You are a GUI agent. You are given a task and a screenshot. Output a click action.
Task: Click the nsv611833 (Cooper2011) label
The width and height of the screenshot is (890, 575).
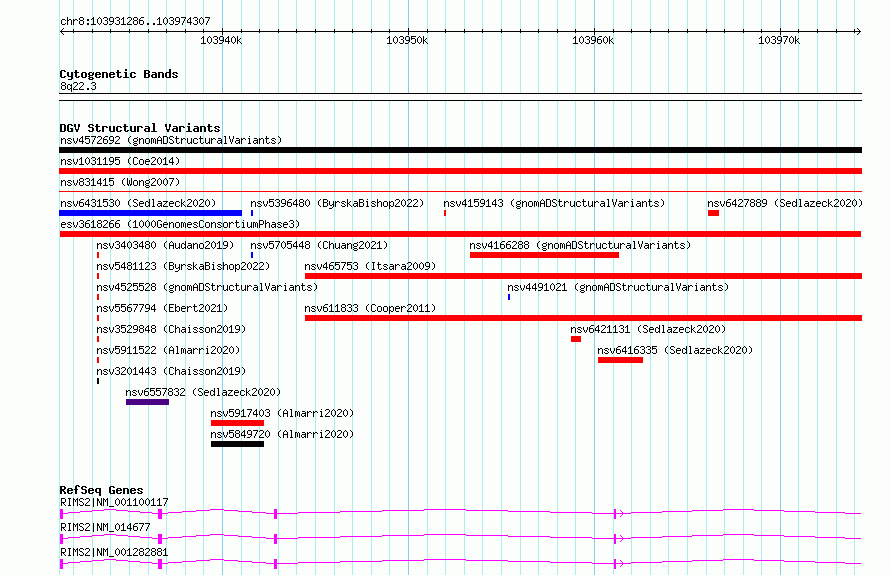[x=370, y=308]
